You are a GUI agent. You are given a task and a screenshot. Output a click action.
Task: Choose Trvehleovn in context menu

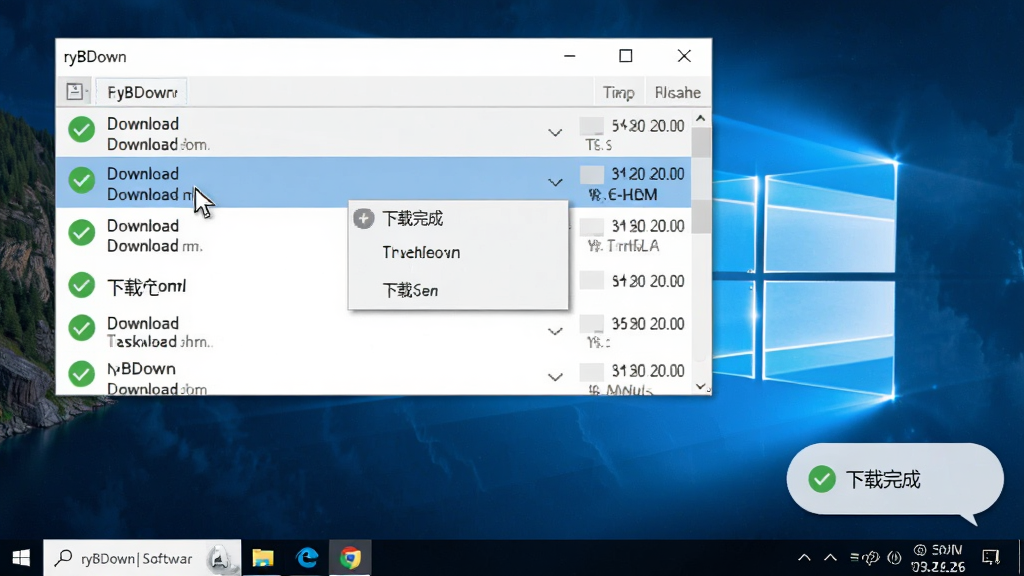[x=458, y=253]
